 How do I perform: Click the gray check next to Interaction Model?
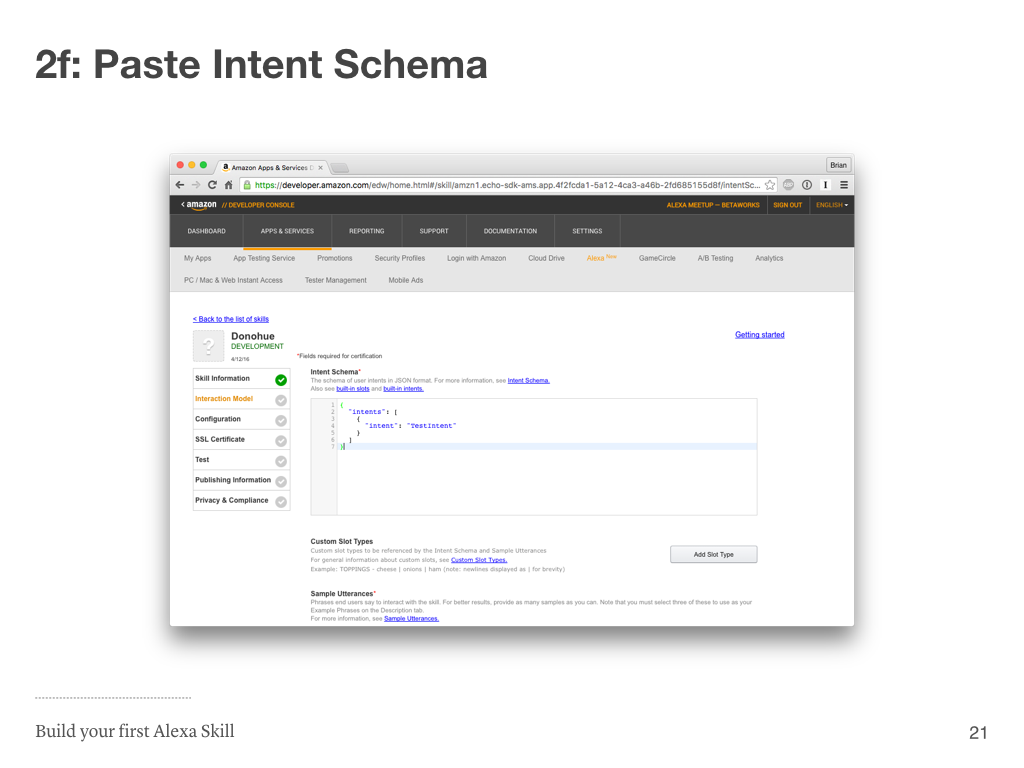coord(281,400)
